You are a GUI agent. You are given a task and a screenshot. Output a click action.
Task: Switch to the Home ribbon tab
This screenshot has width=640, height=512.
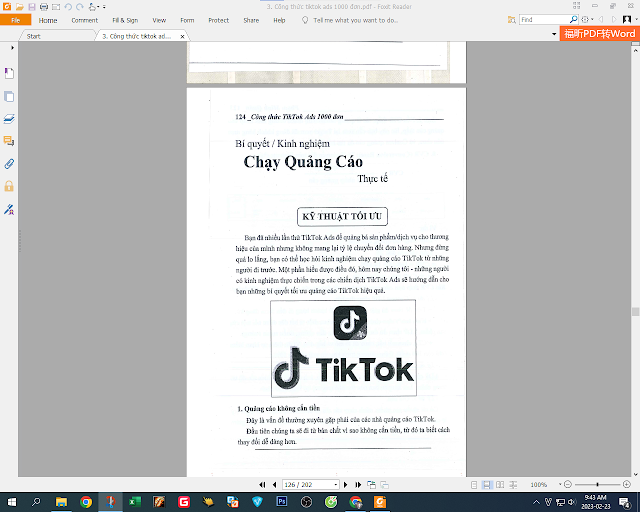click(x=48, y=20)
